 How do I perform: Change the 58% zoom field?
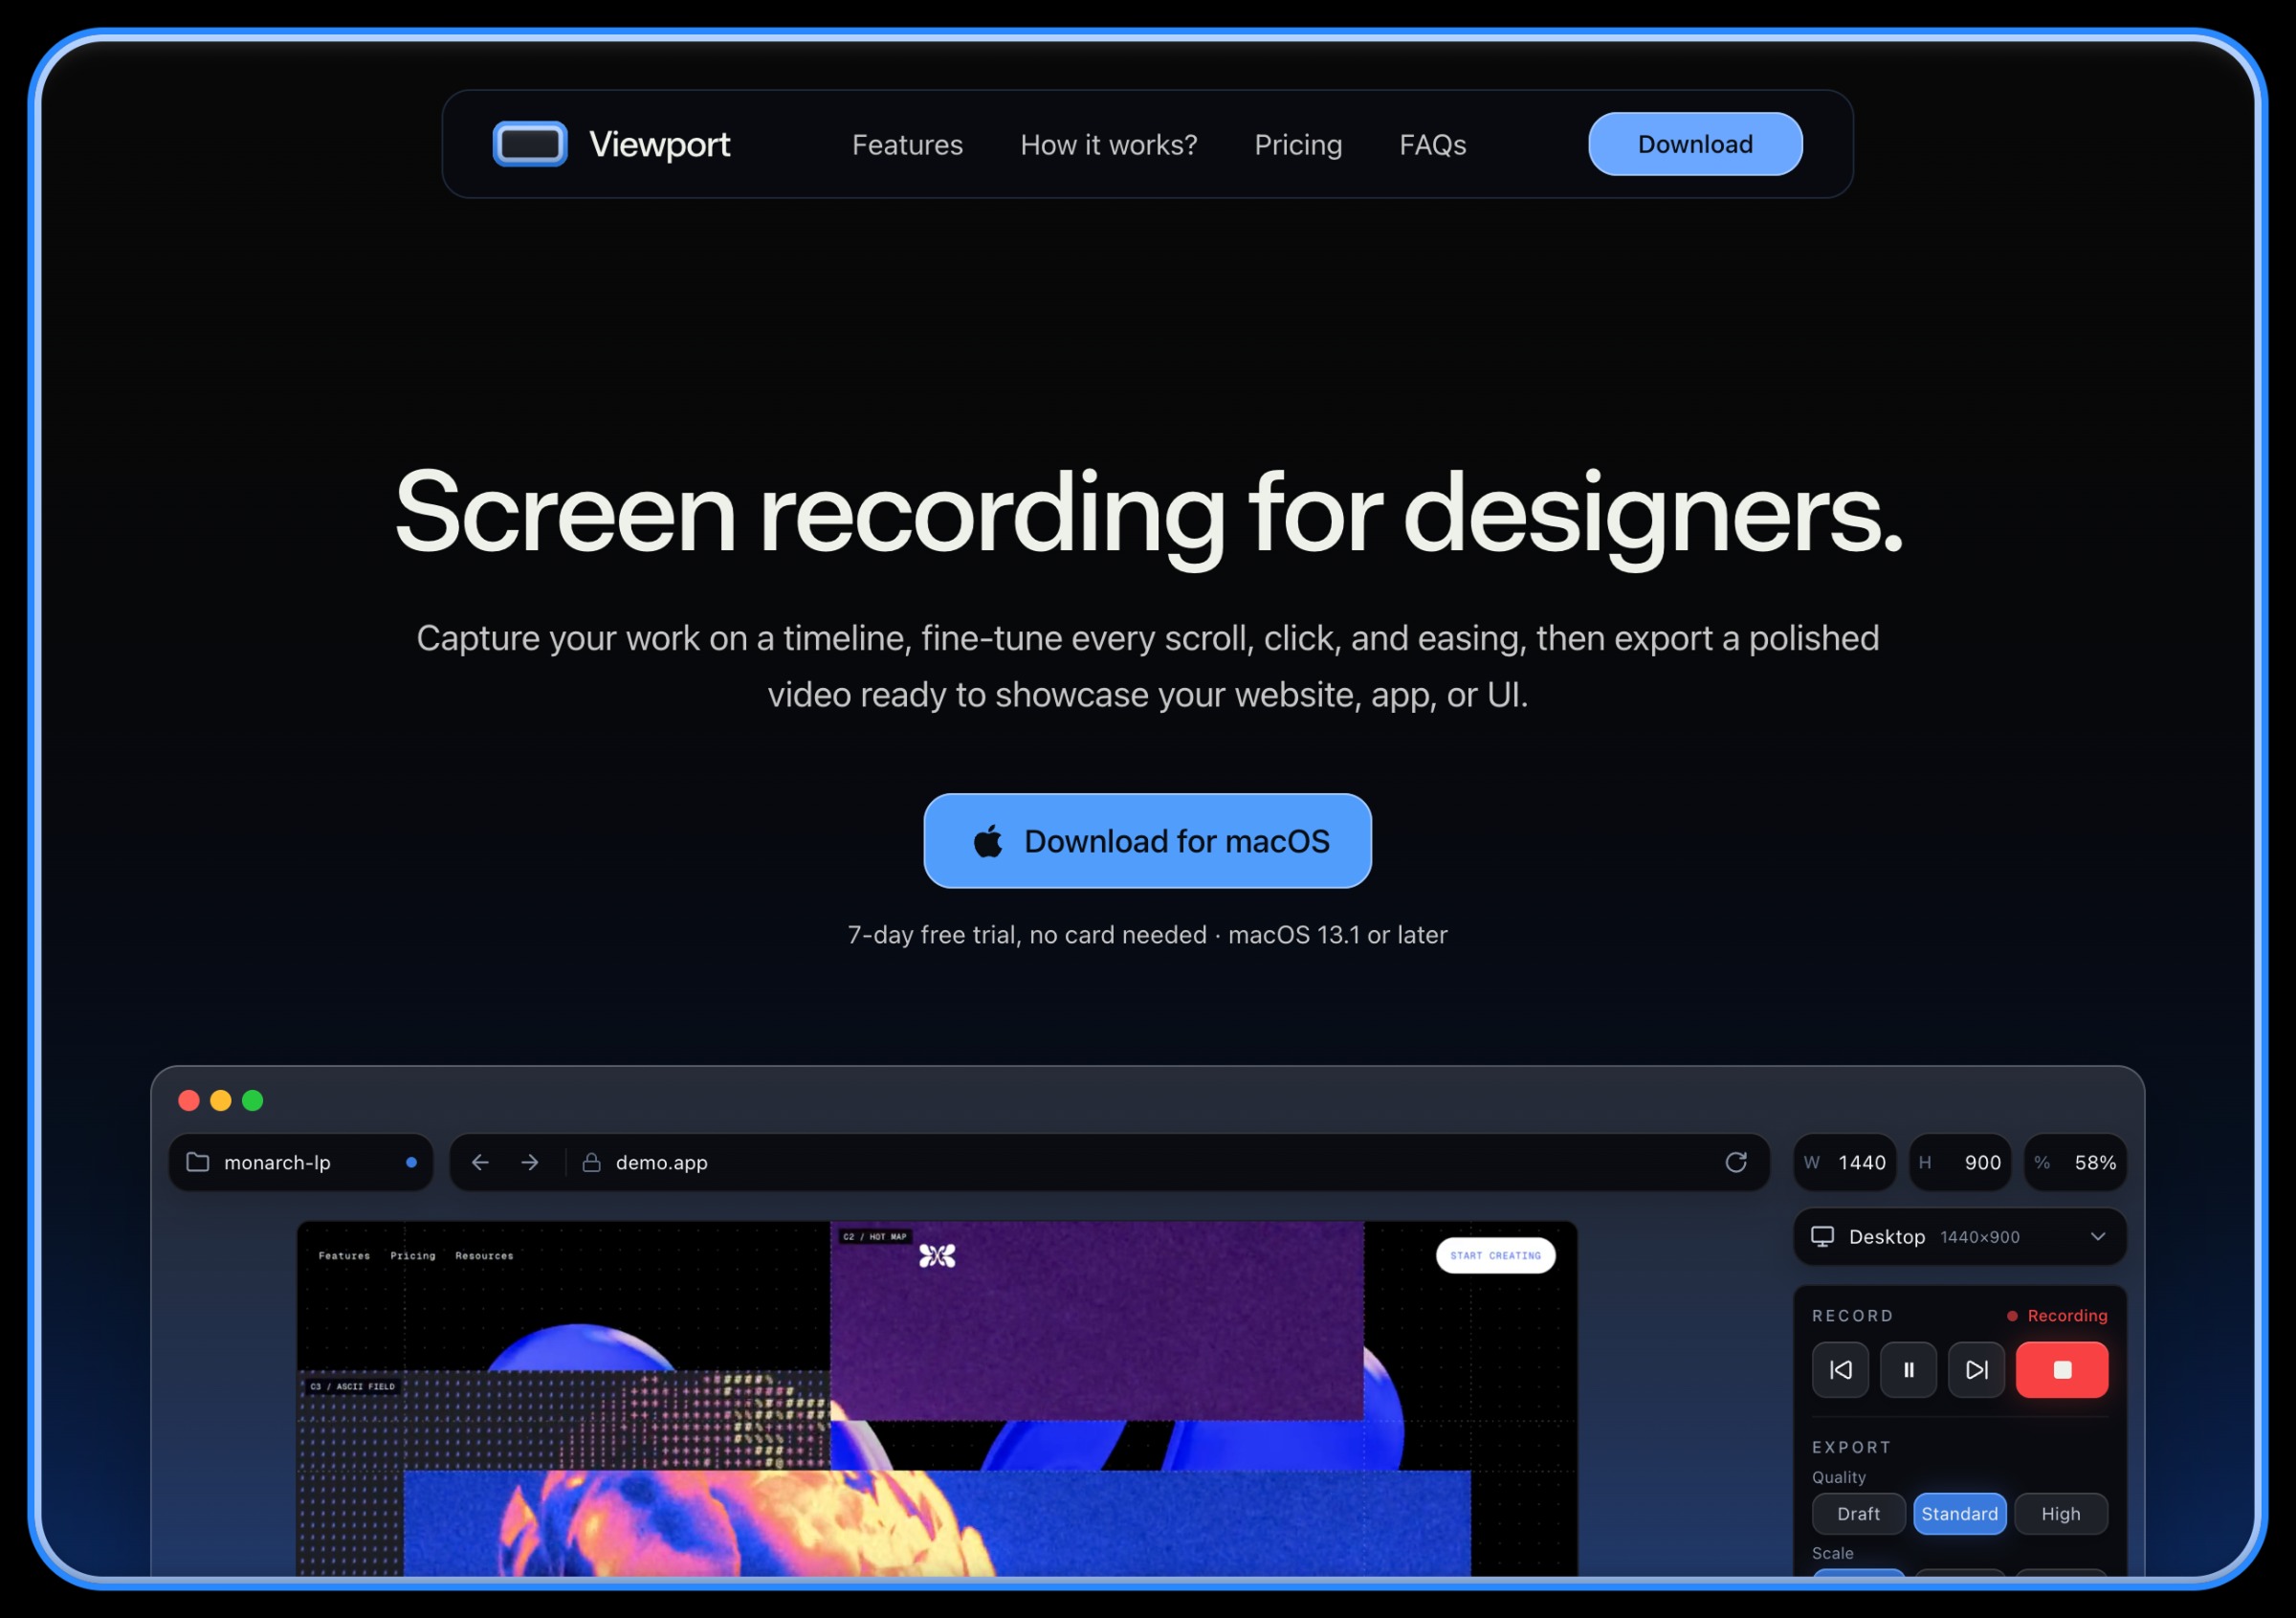2076,1162
